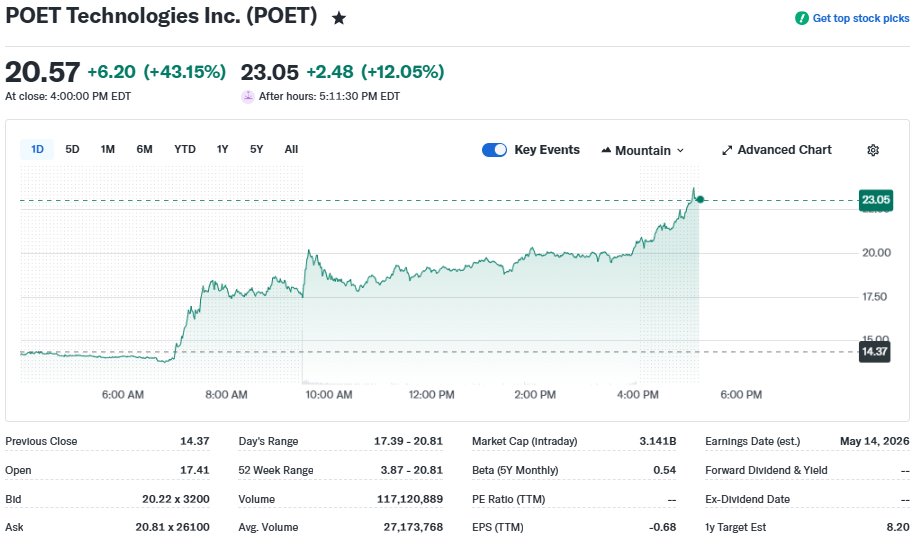Click 1y Target Est value 8.20
Image resolution: width=921 pixels, height=548 pixels.
point(898,527)
